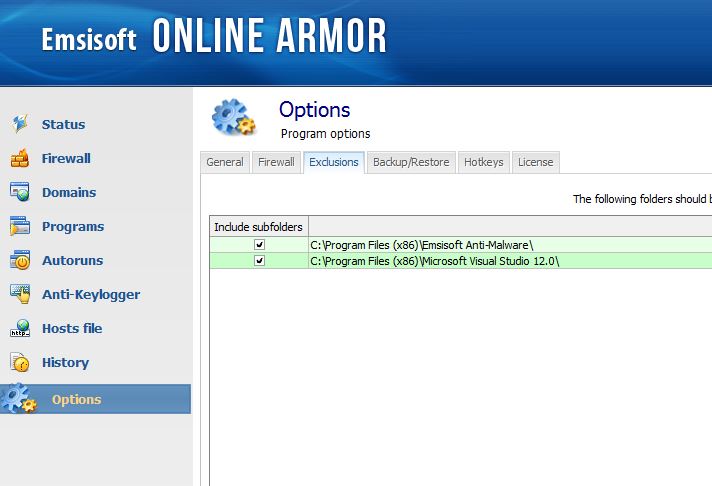Click the Hosts file http globe icon
712x486 pixels.
coord(20,328)
